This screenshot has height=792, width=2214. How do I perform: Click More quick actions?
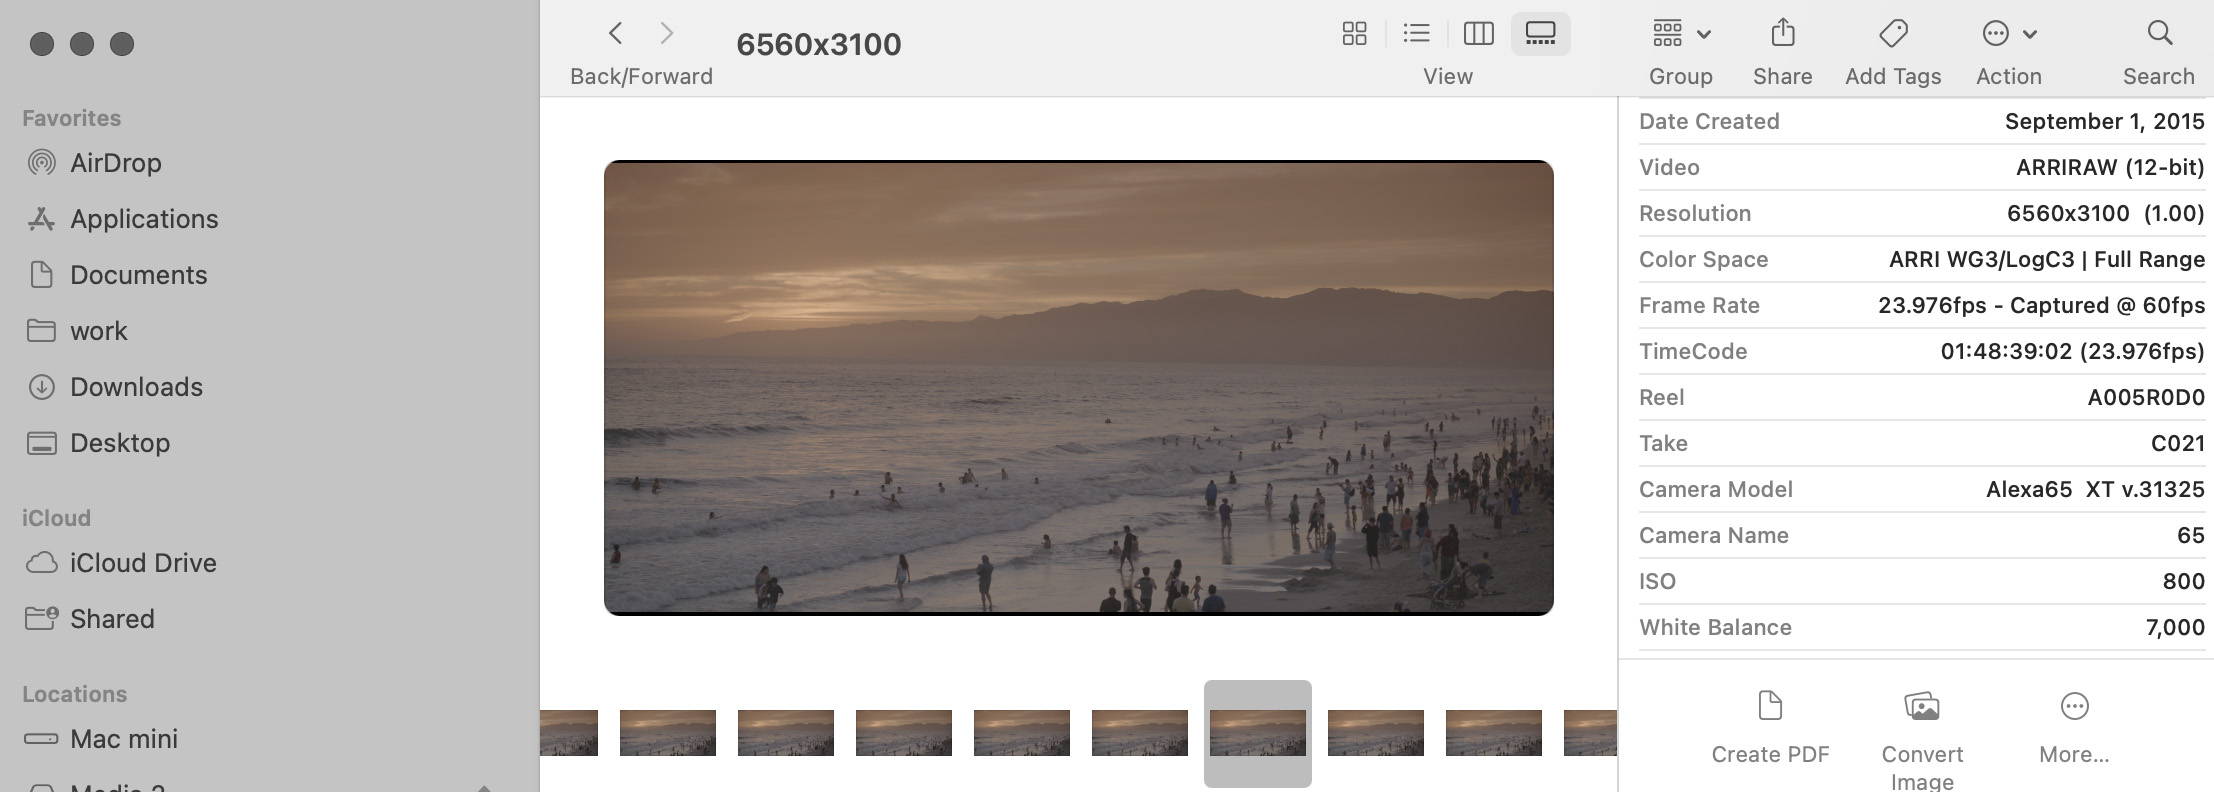(x=2074, y=707)
